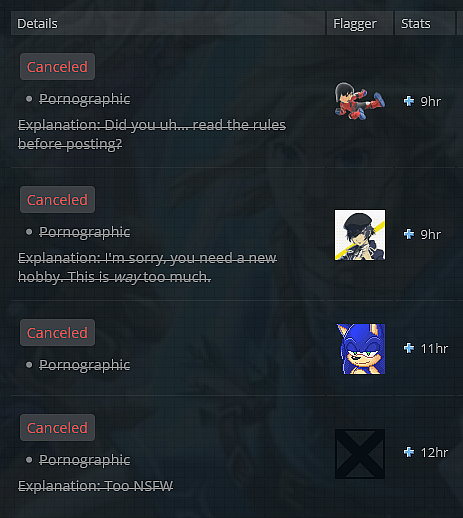Open the red ninja flagger avatar
This screenshot has height=518, width=463.
click(x=360, y=101)
